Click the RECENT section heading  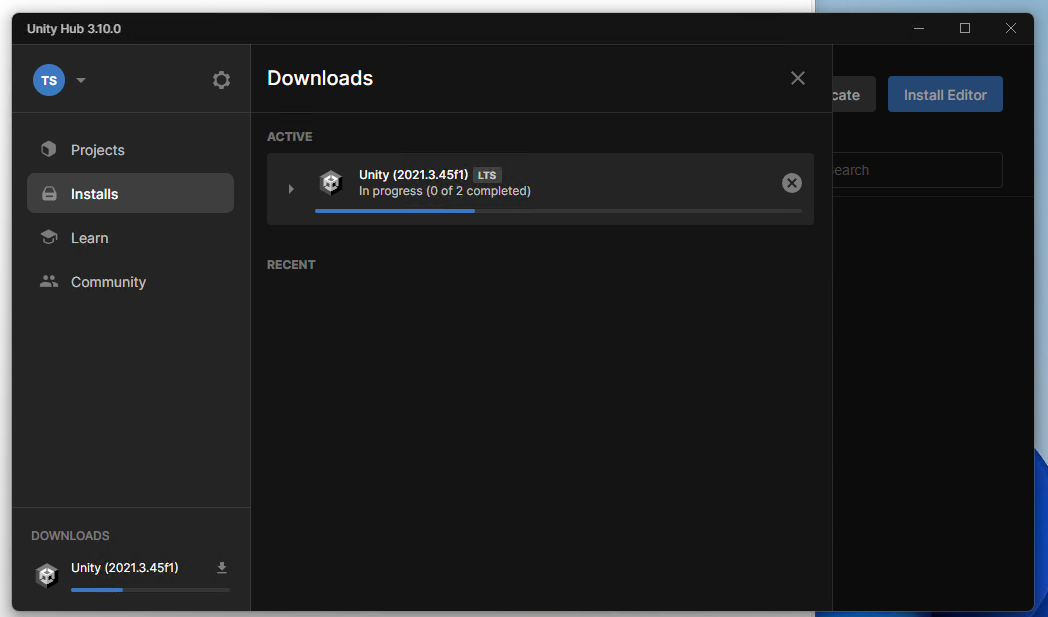[291, 265]
